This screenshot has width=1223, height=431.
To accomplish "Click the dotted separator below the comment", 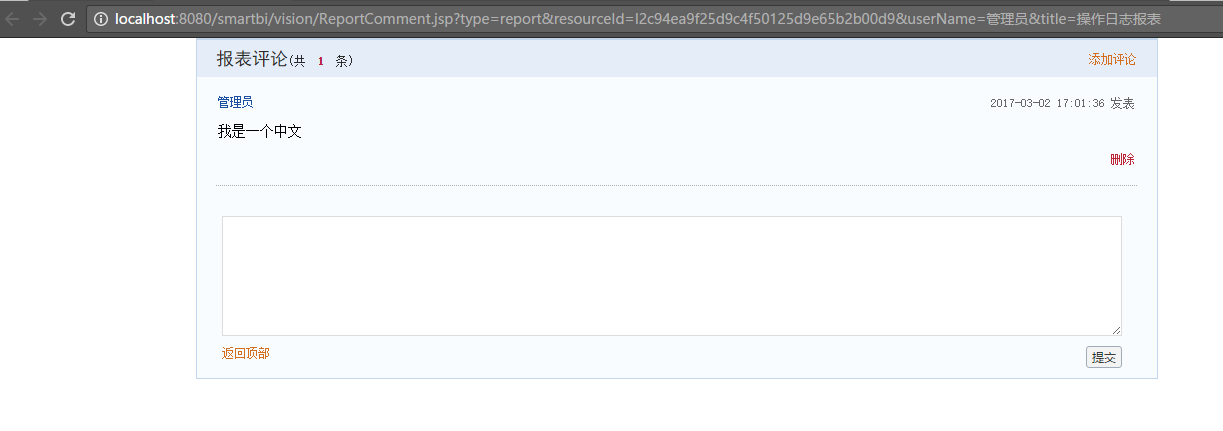I will pyautogui.click(x=676, y=185).
